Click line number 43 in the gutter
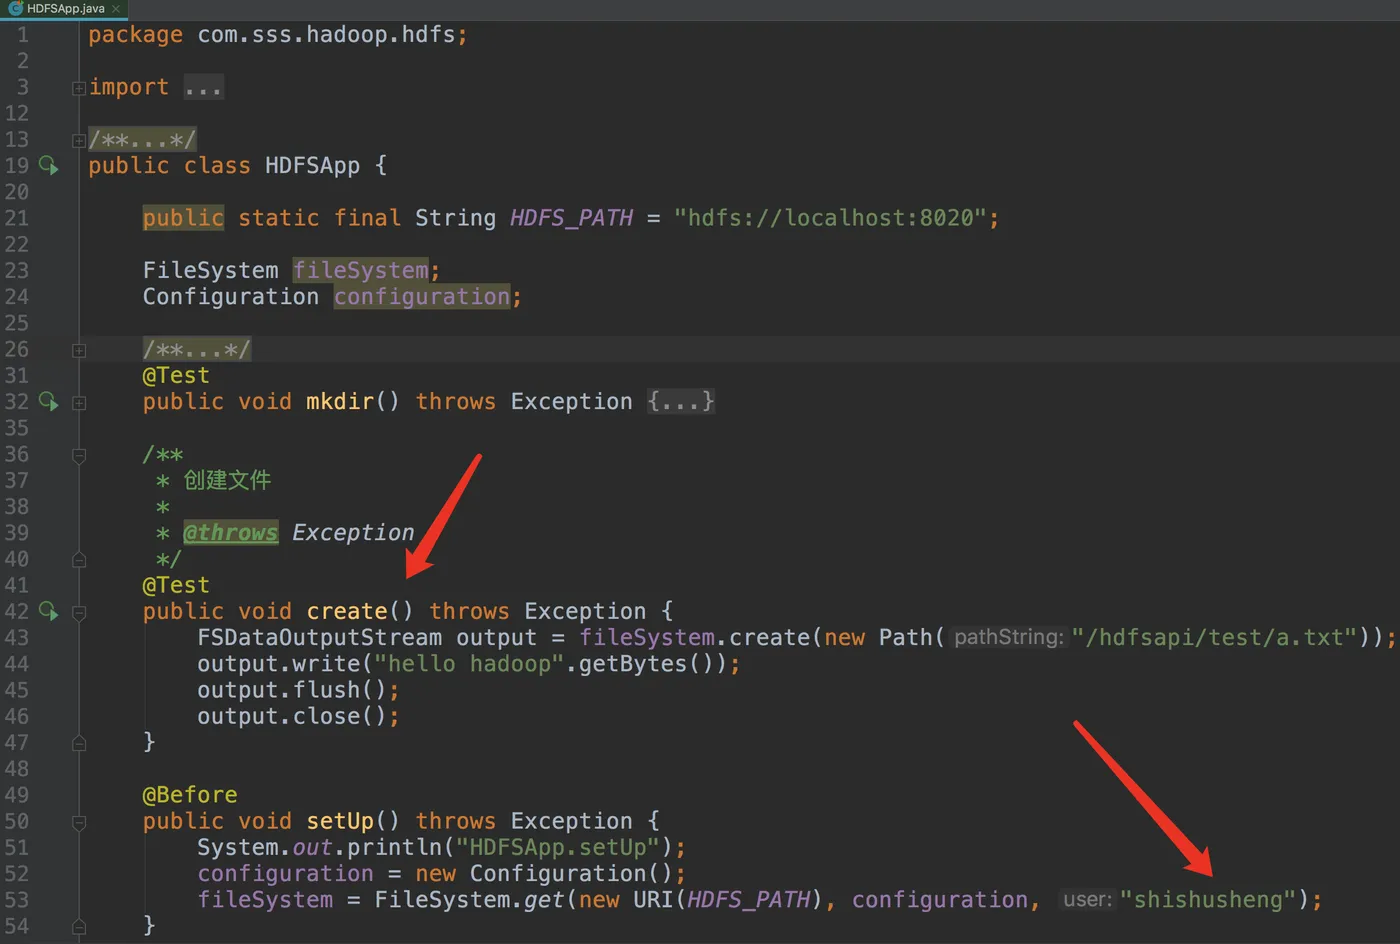The image size is (1400, 944). (x=17, y=637)
